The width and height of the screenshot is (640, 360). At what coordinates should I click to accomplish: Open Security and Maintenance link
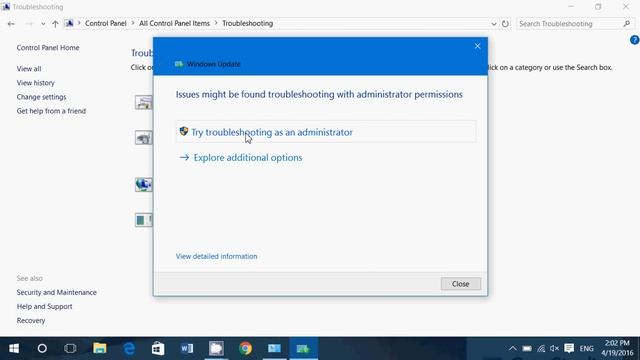pyautogui.click(x=56, y=292)
